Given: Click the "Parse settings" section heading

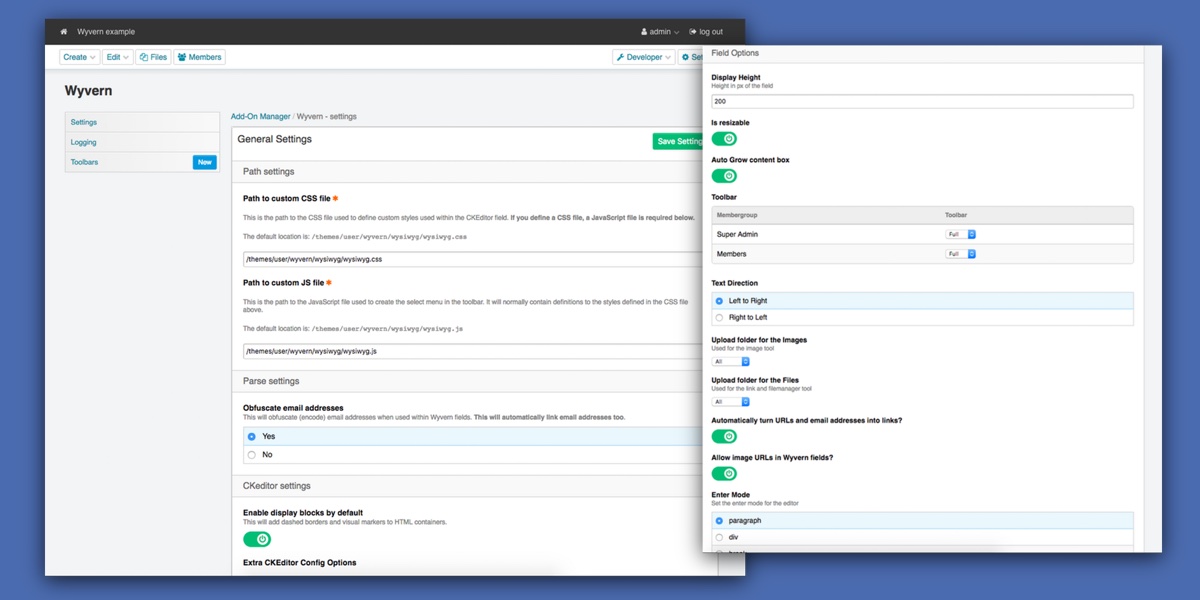Looking at the screenshot, I should (x=271, y=381).
